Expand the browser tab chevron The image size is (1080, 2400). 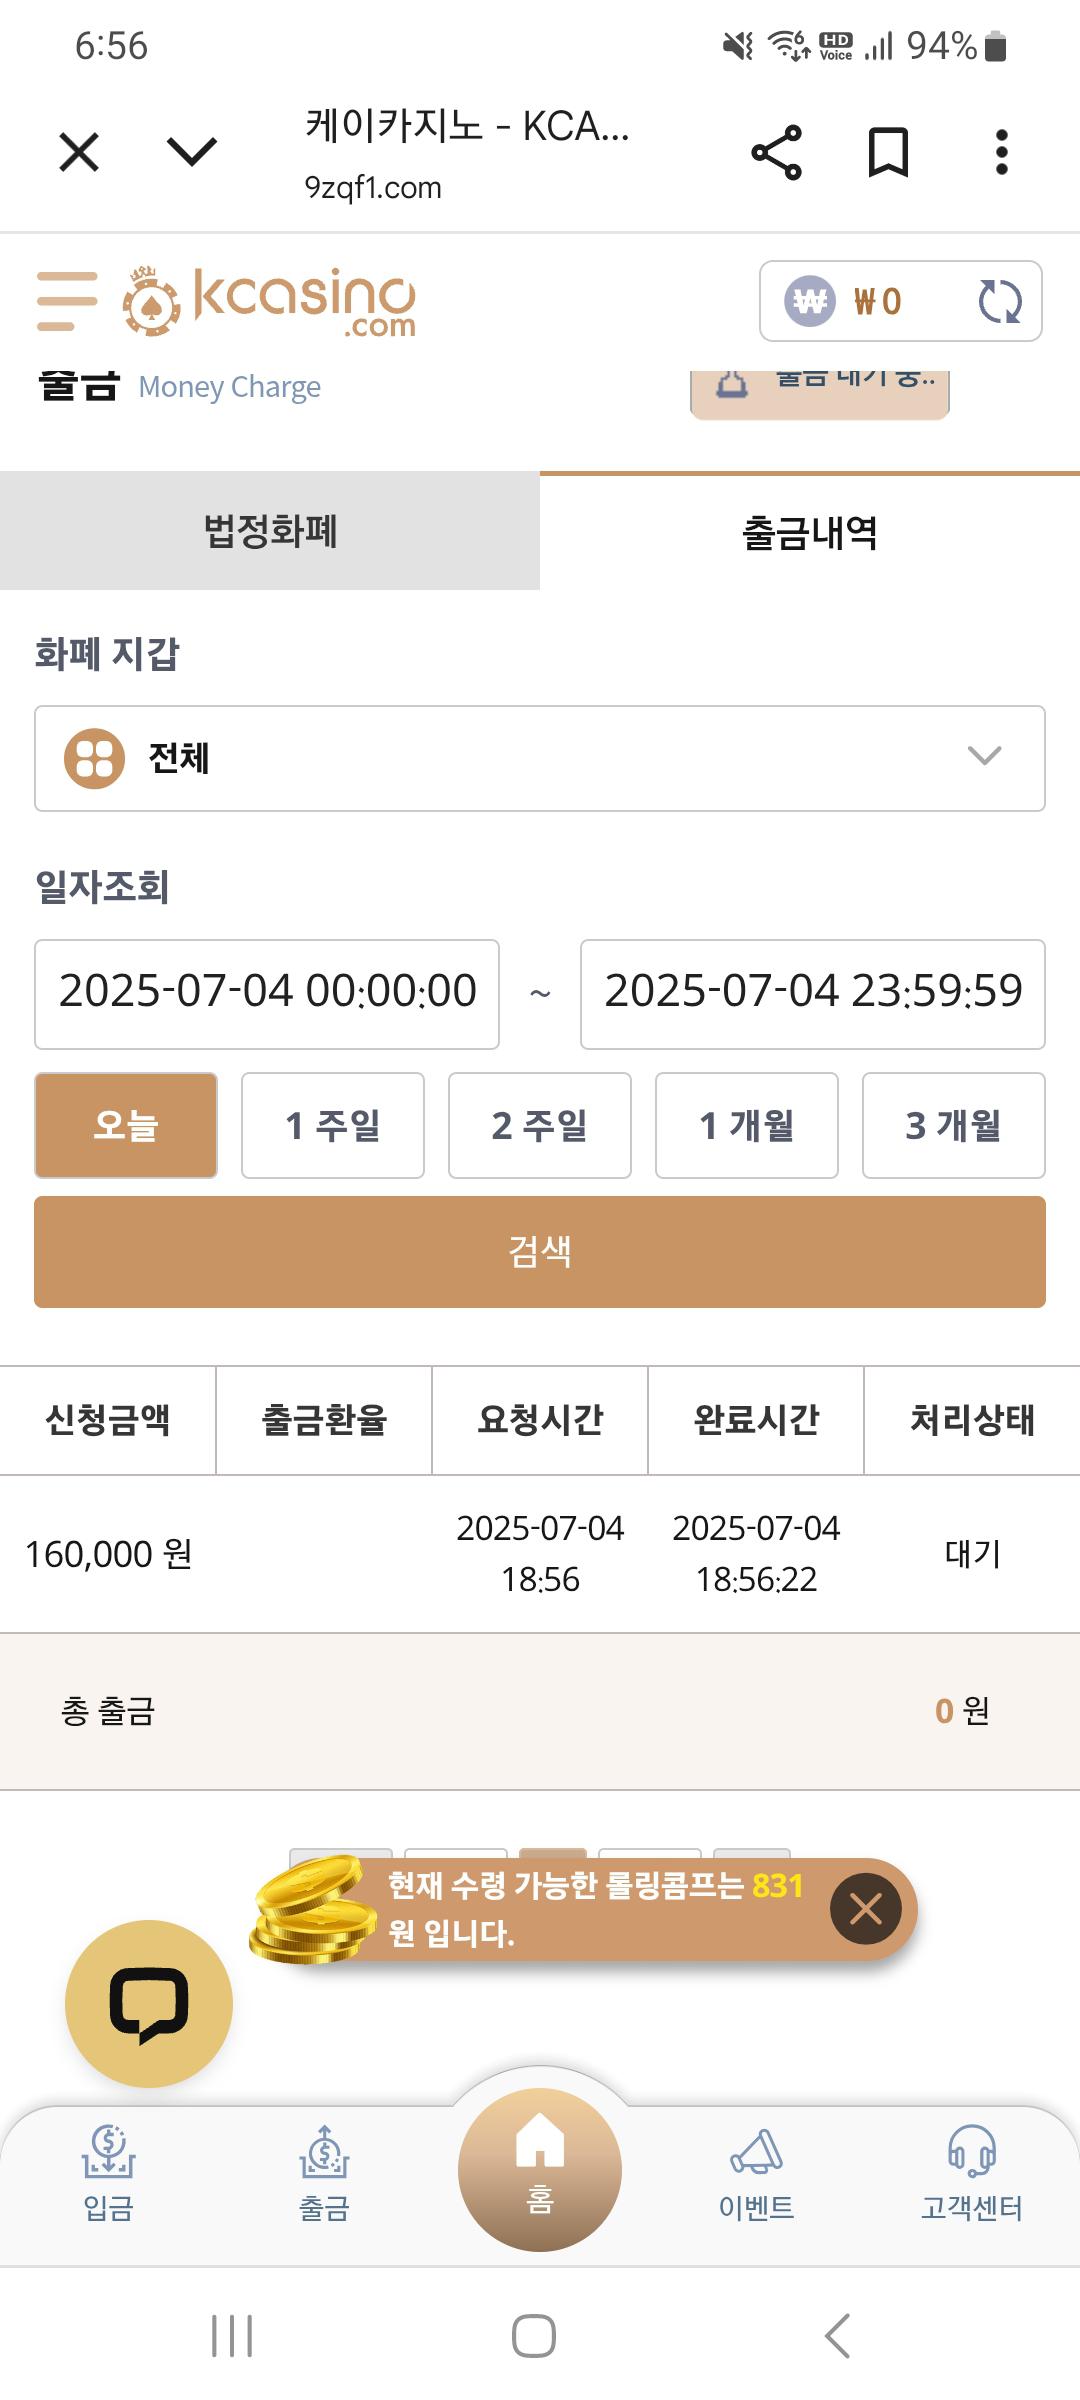coord(192,152)
